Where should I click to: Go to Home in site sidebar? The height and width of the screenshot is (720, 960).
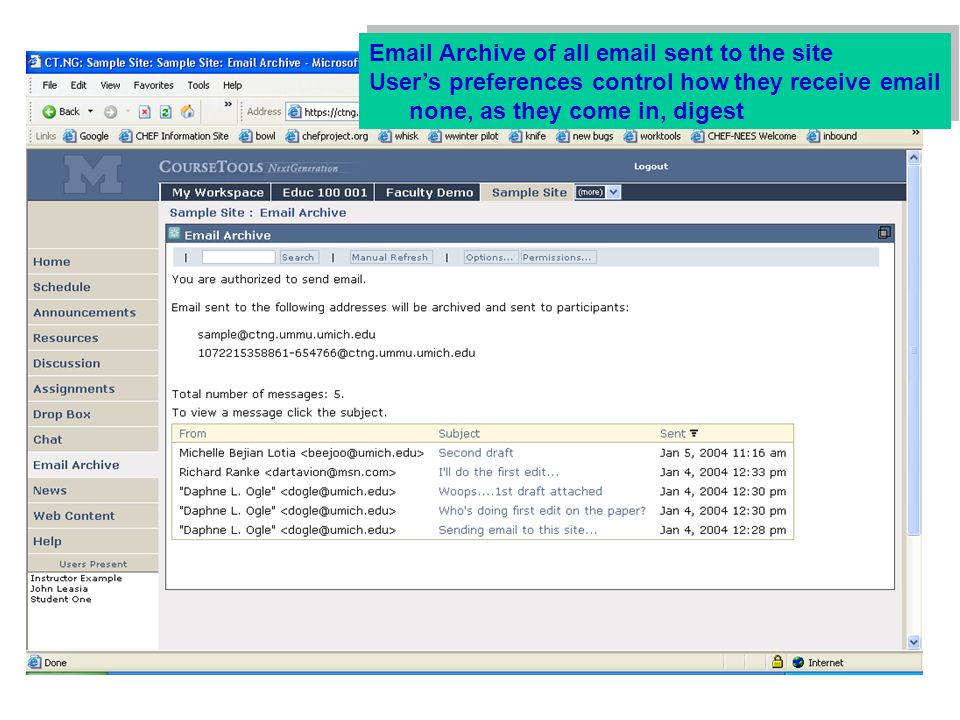(92, 261)
